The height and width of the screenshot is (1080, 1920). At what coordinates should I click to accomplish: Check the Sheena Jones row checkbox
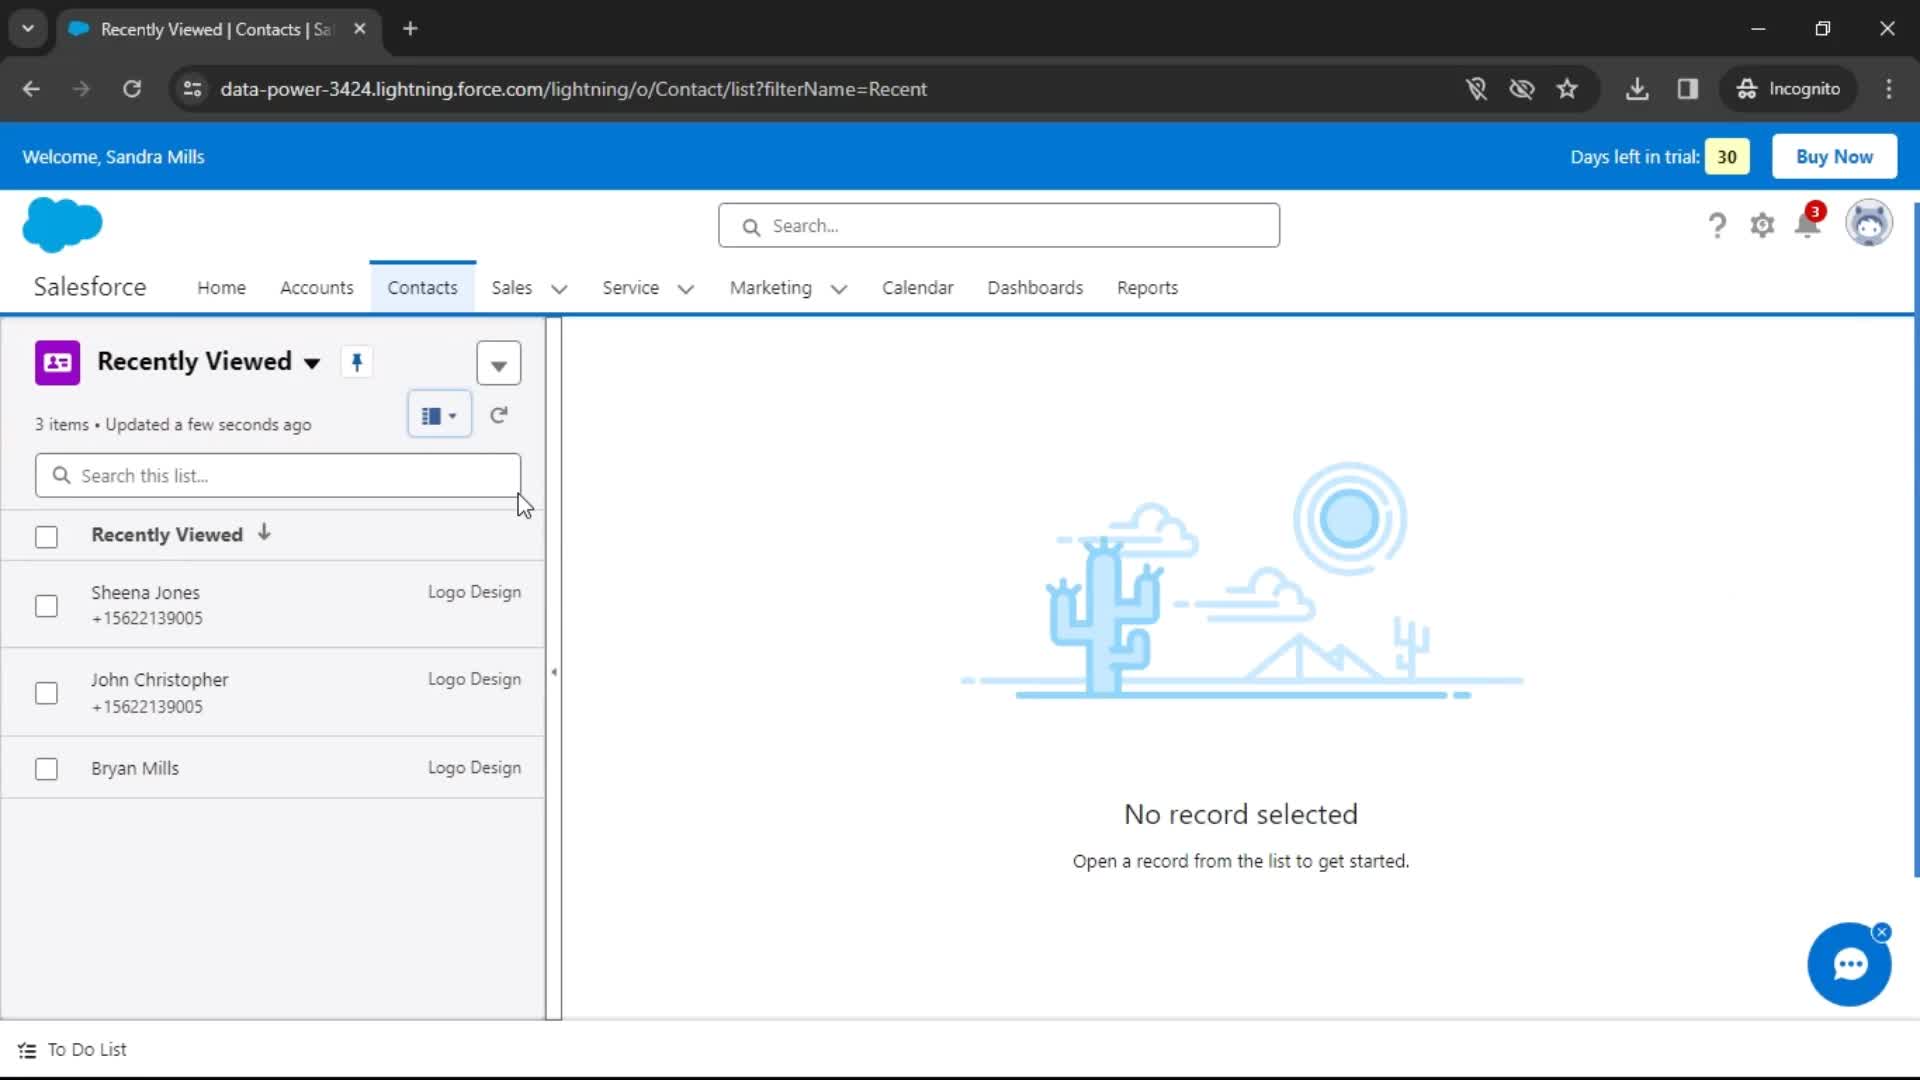(x=46, y=606)
